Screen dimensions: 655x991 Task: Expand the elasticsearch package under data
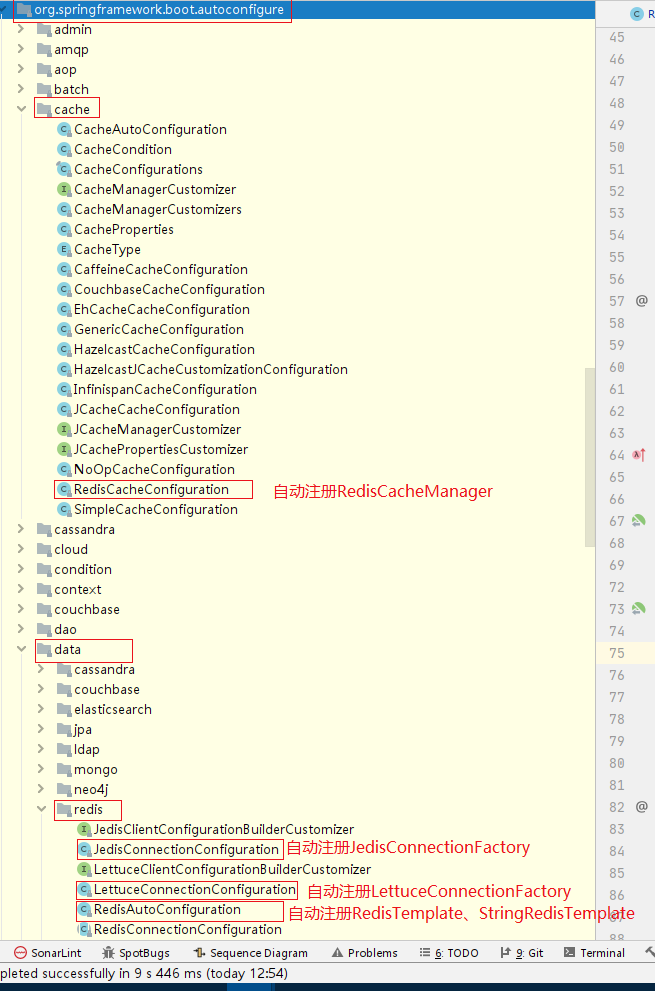40,708
